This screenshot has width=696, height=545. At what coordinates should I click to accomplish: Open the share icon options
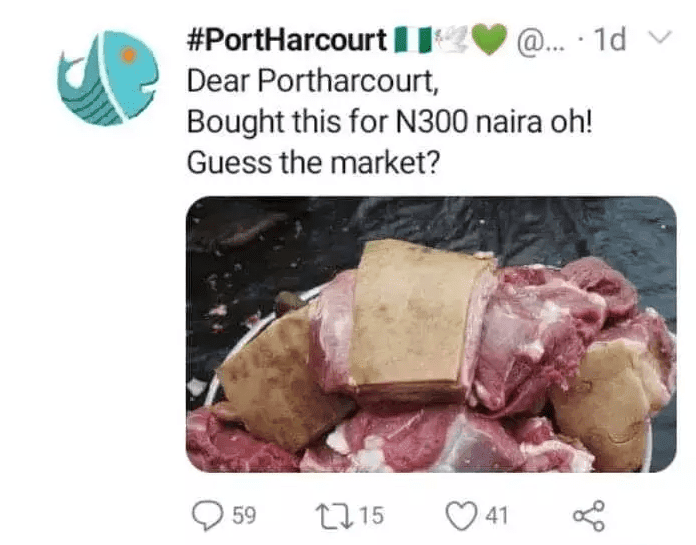click(x=589, y=516)
